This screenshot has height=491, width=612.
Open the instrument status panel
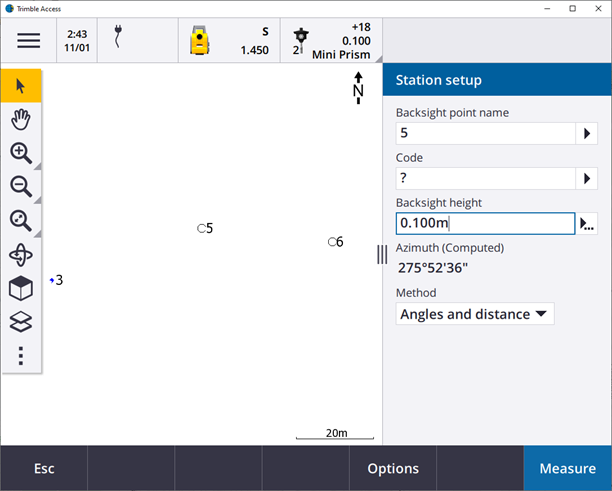point(228,40)
